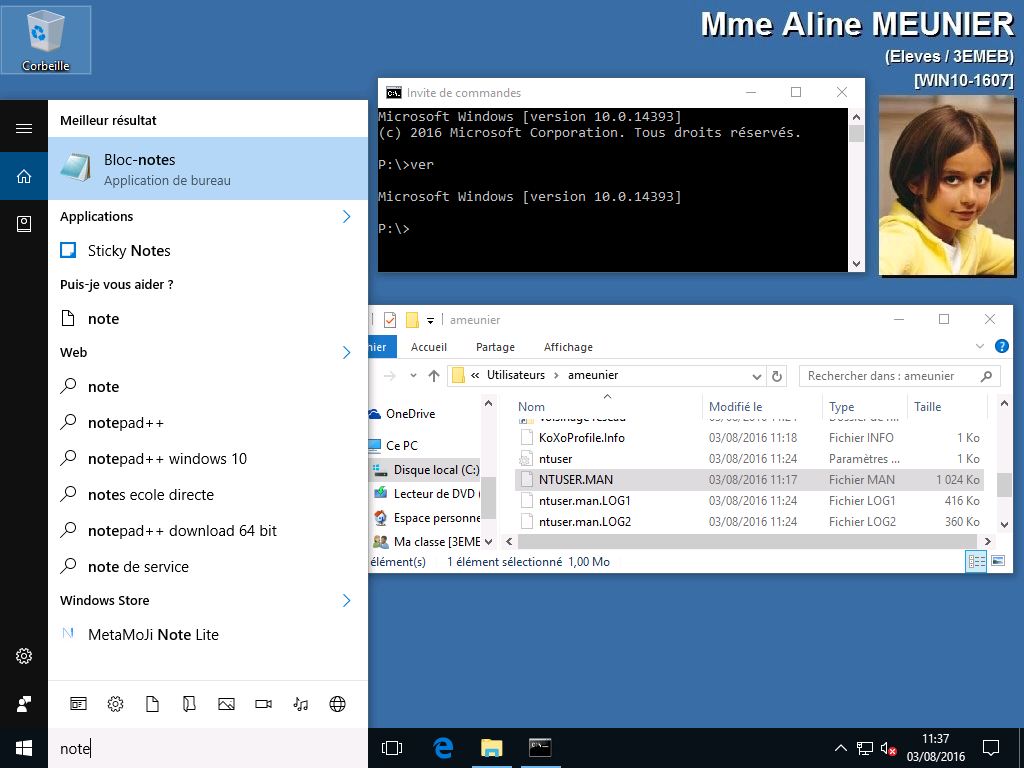This screenshot has width=1024, height=768.
Task: Refresh the ameunier folder in Explorer
Action: 776,376
